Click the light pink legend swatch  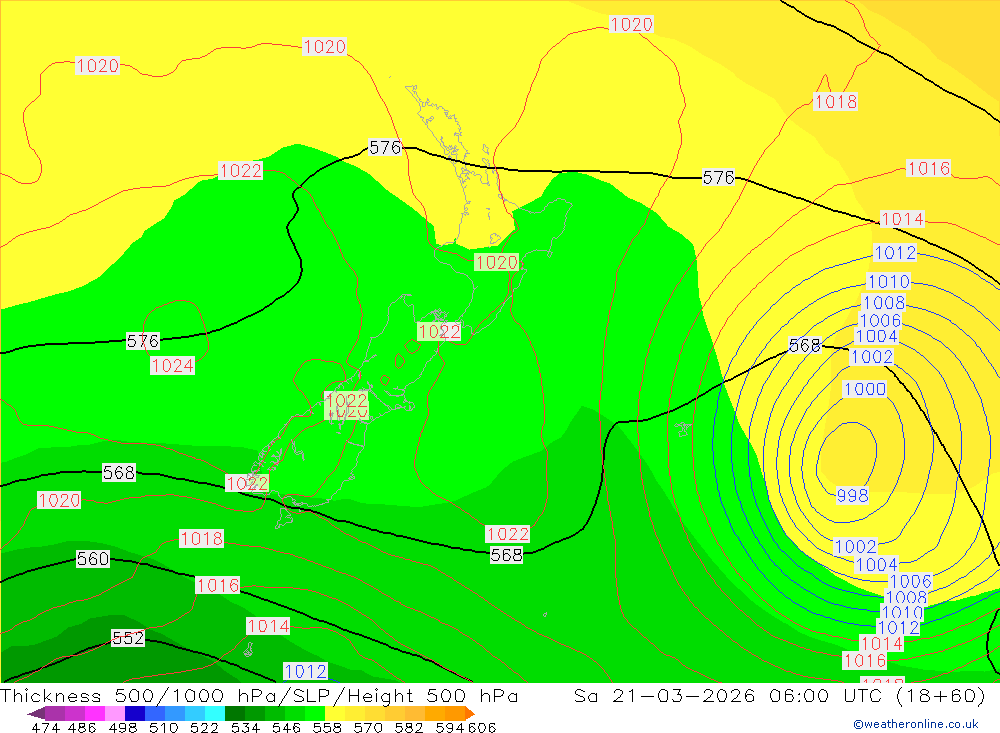(x=115, y=713)
